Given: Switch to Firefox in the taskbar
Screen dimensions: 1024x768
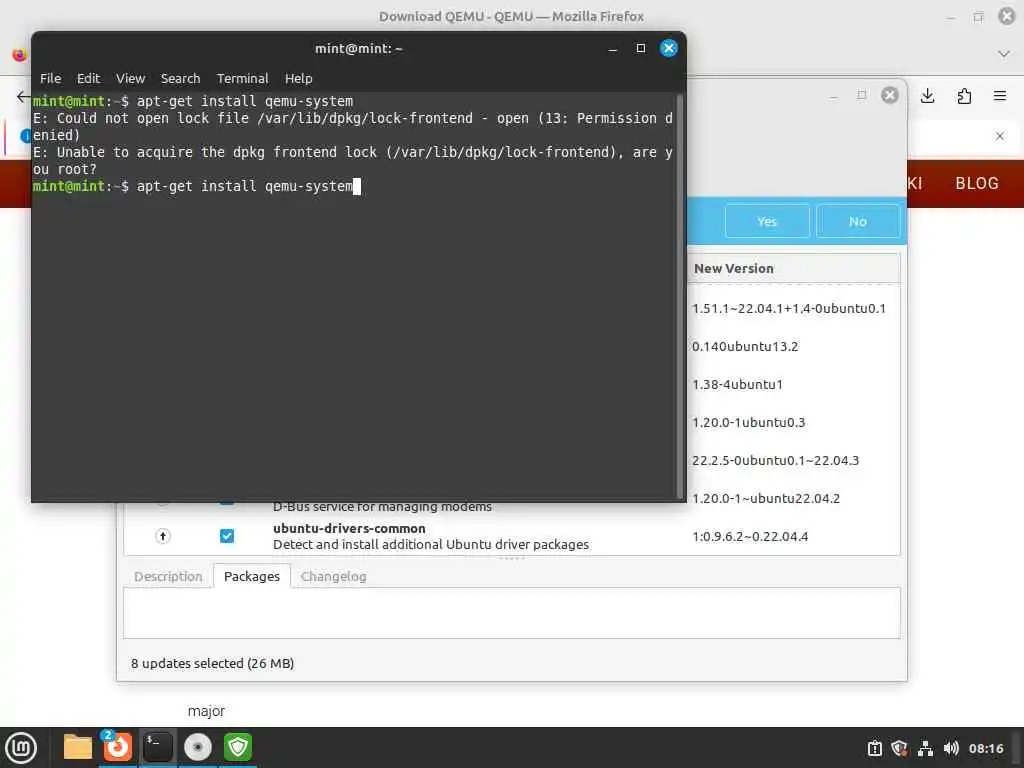Looking at the screenshot, I should point(118,747).
